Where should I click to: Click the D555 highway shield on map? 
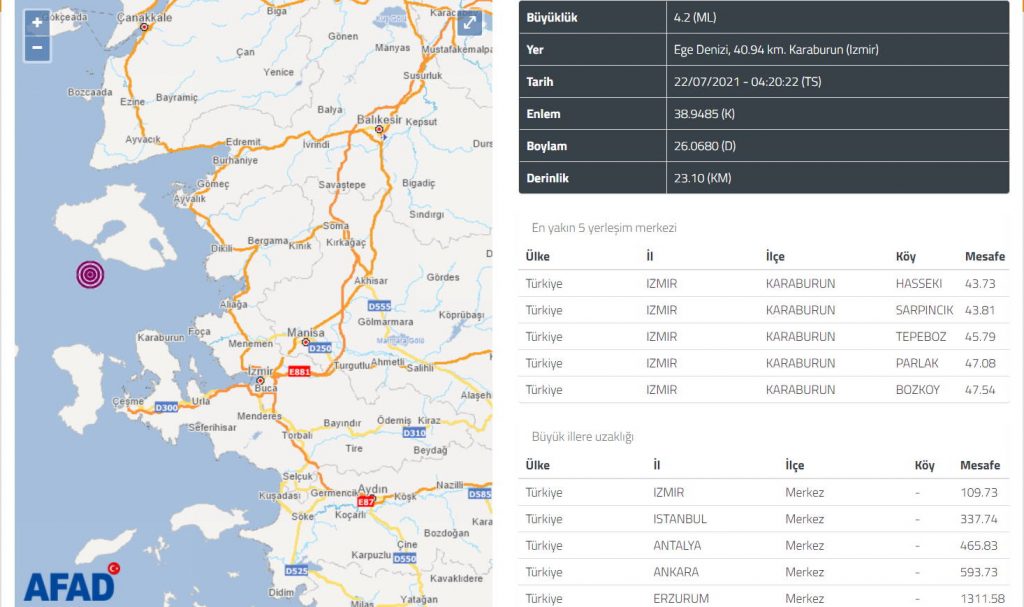coord(379,305)
